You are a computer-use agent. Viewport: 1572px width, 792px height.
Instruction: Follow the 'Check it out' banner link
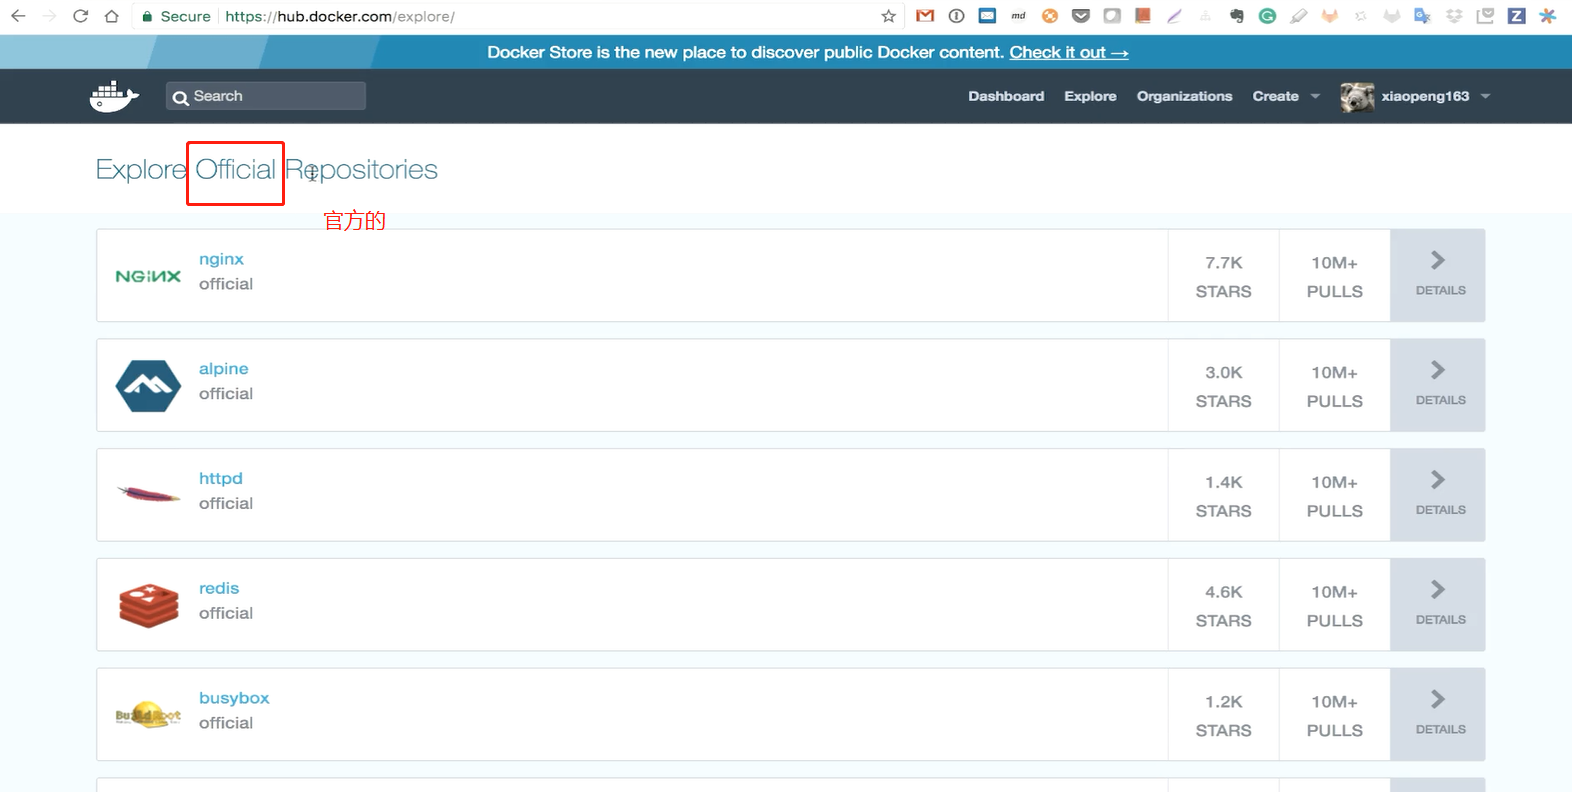click(x=1069, y=52)
